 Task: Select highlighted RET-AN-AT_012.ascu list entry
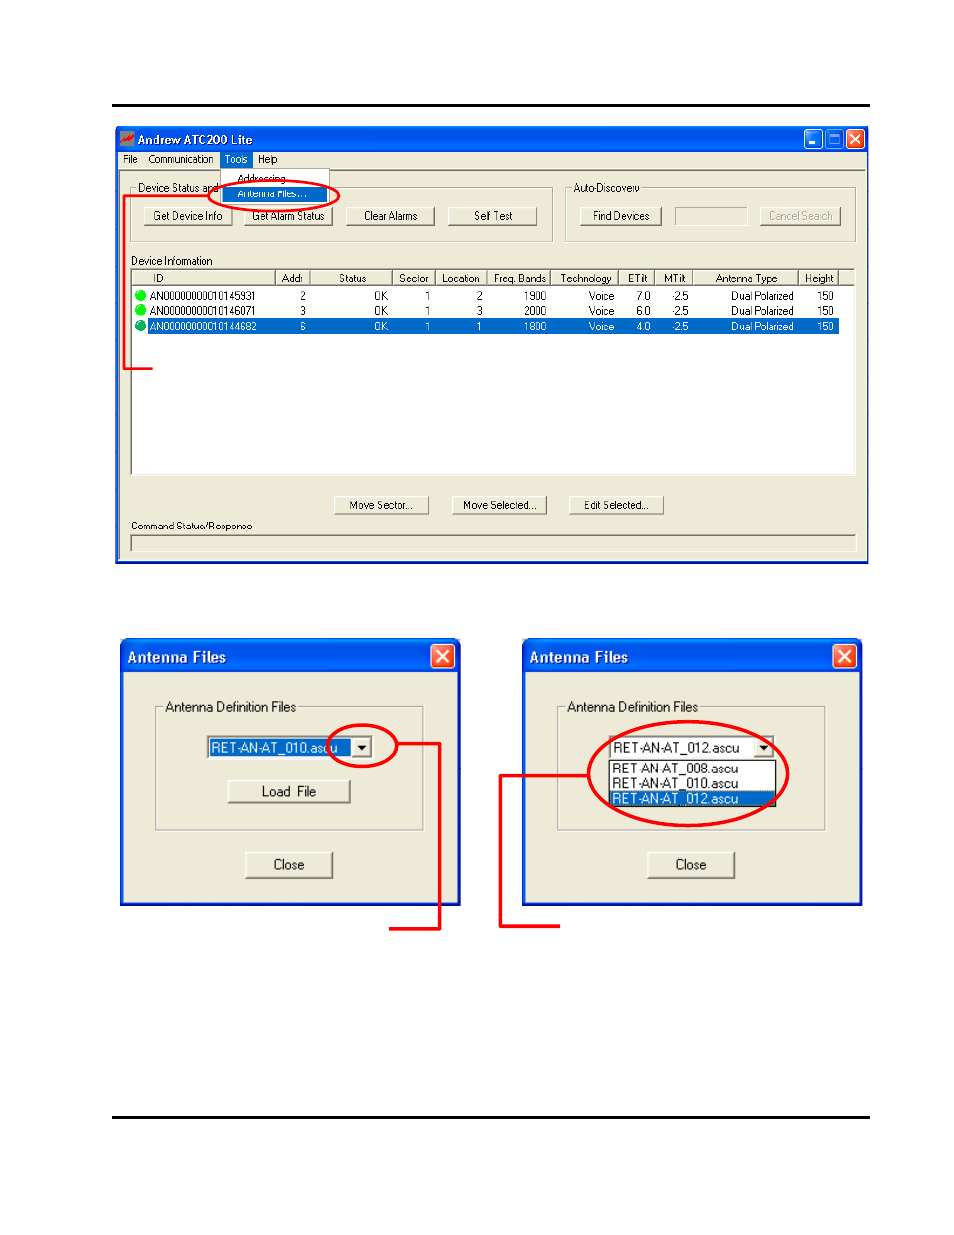tap(692, 798)
